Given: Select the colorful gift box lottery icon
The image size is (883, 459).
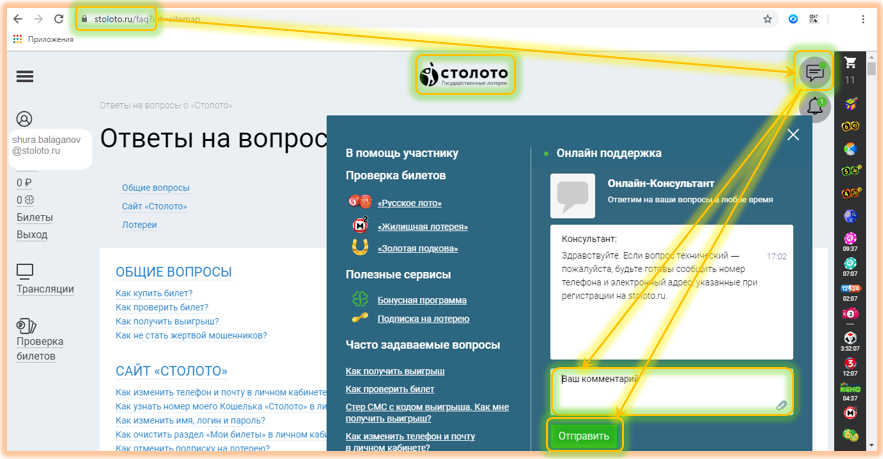Looking at the screenshot, I should [850, 104].
